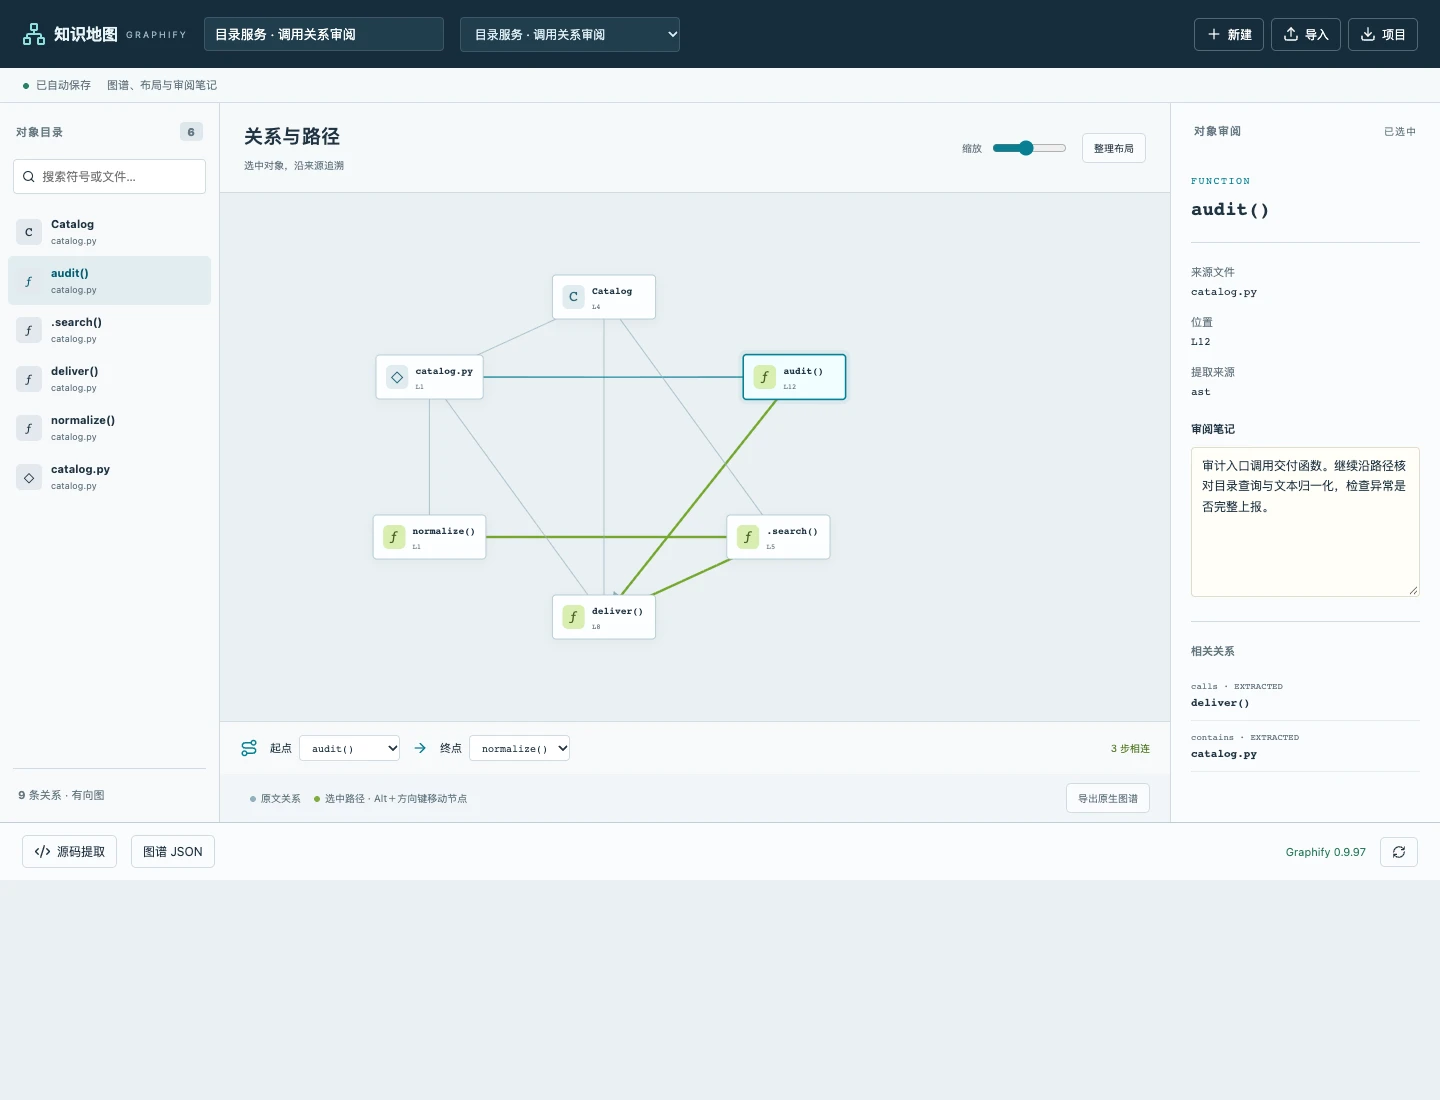Select normalize() row in object list
1440x1100 pixels.
click(x=110, y=428)
